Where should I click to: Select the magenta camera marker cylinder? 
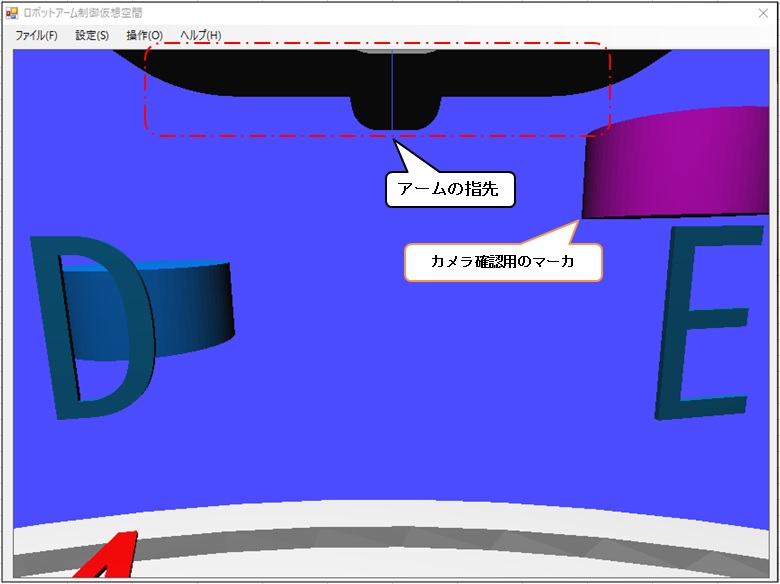pyautogui.click(x=676, y=162)
